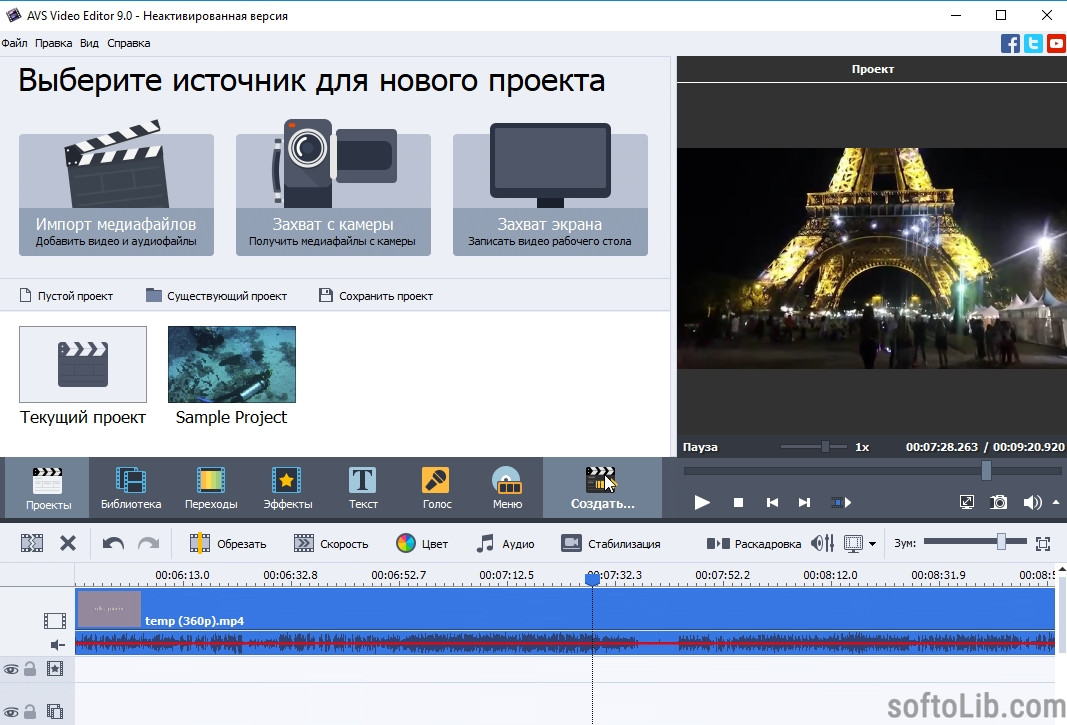
Task: Hide the overlay track with eye icon
Action: (11, 713)
